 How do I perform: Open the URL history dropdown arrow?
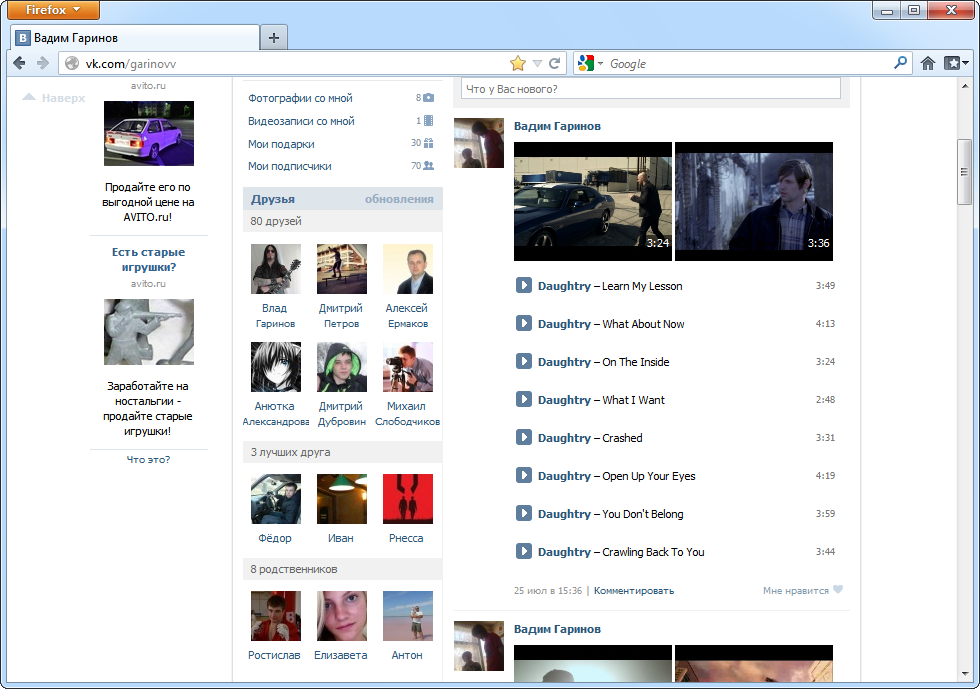pyautogui.click(x=537, y=63)
